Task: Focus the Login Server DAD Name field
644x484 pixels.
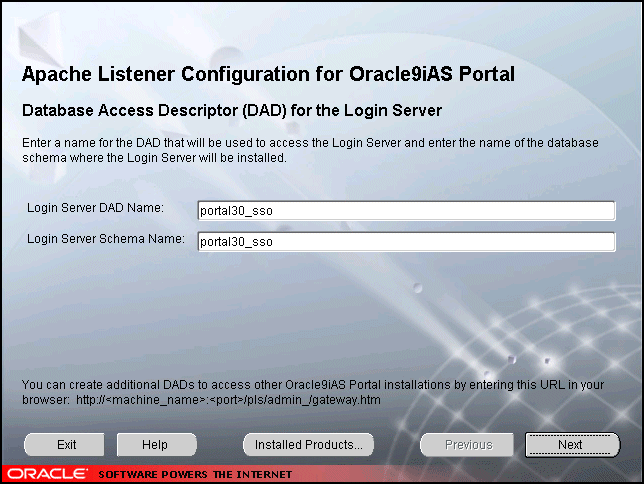Action: [406, 211]
